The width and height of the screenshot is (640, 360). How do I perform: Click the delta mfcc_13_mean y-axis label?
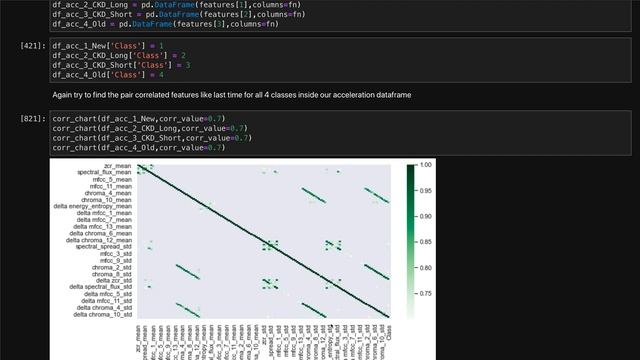pos(102,227)
